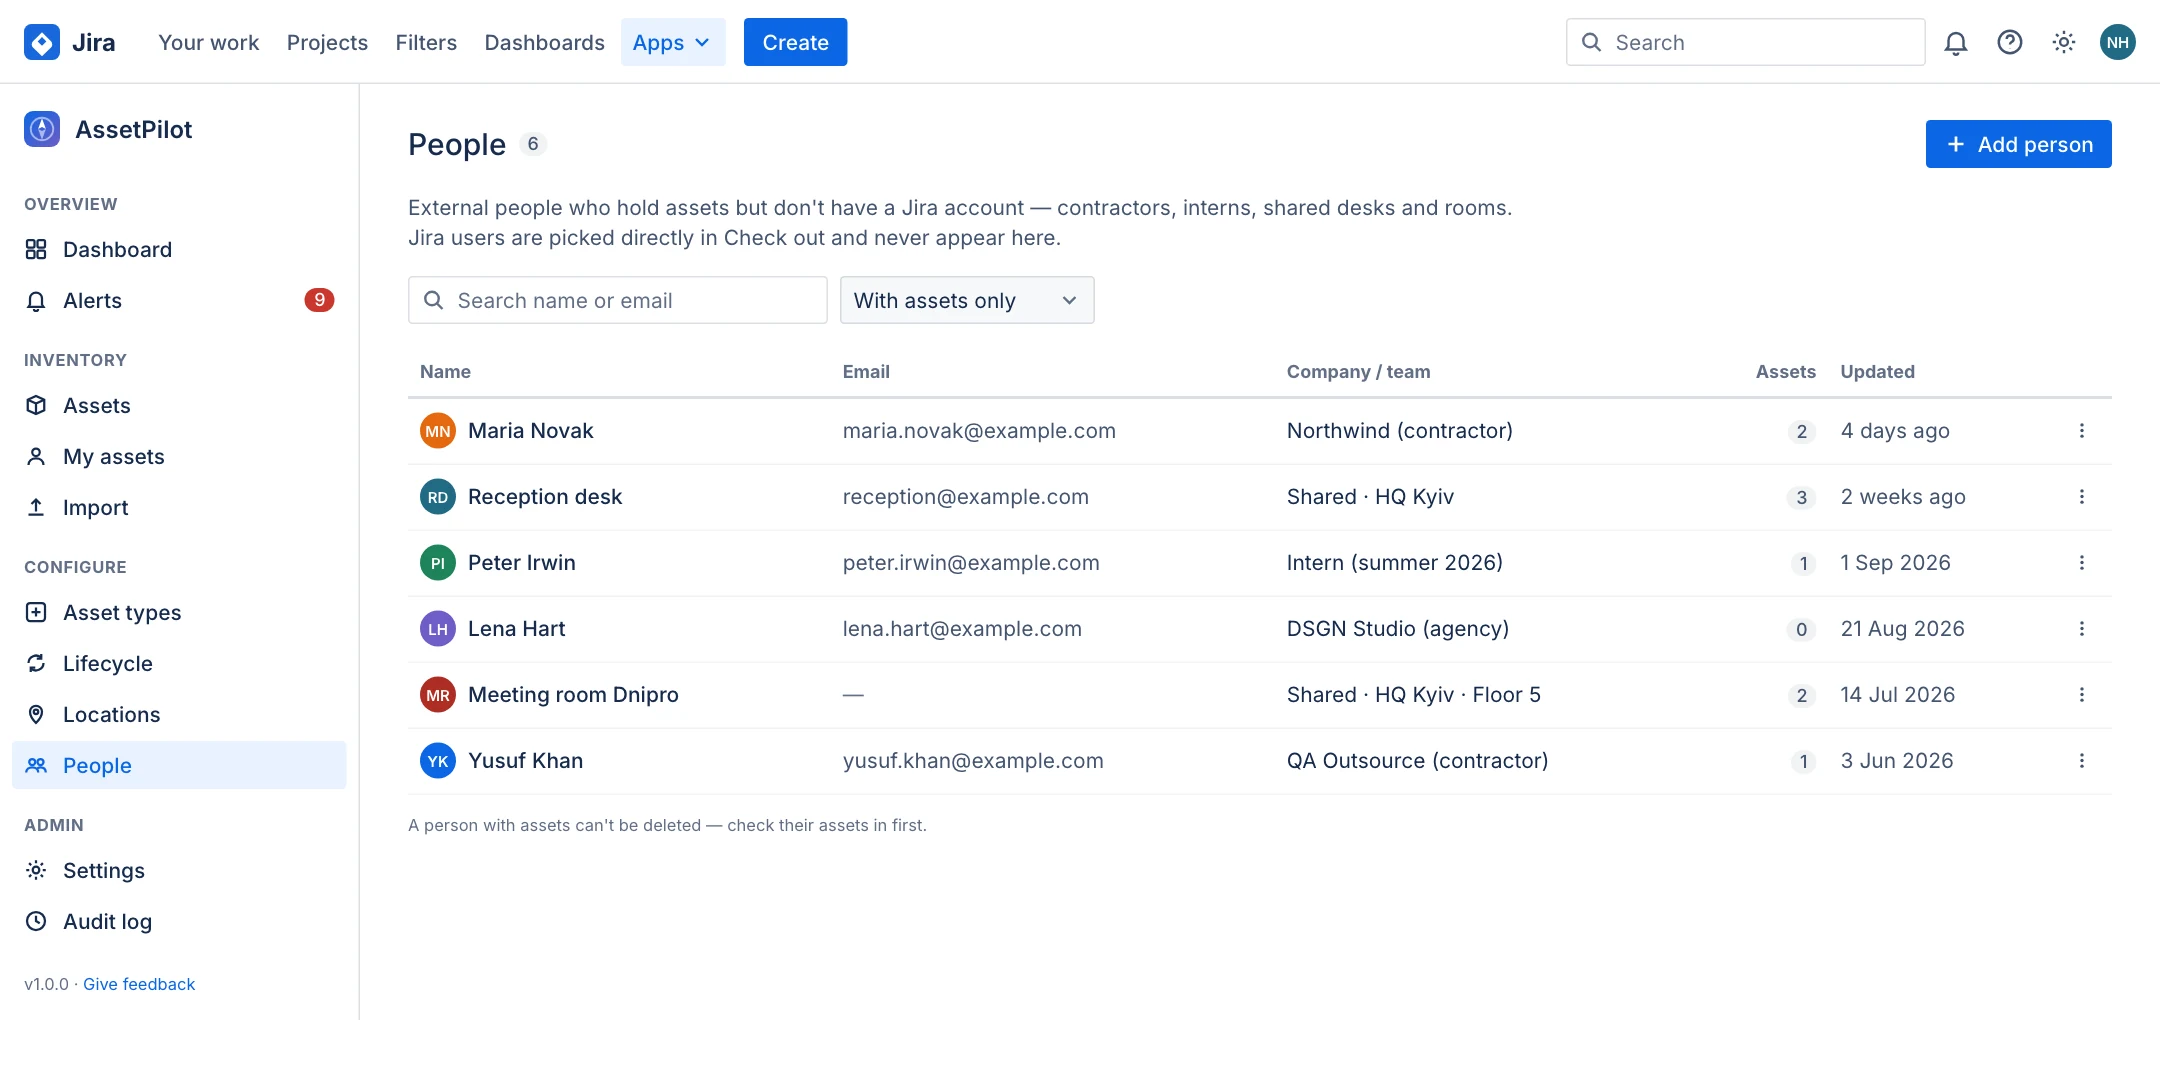
Task: Open row actions menu for Yusuf Khan
Action: pyautogui.click(x=2081, y=761)
